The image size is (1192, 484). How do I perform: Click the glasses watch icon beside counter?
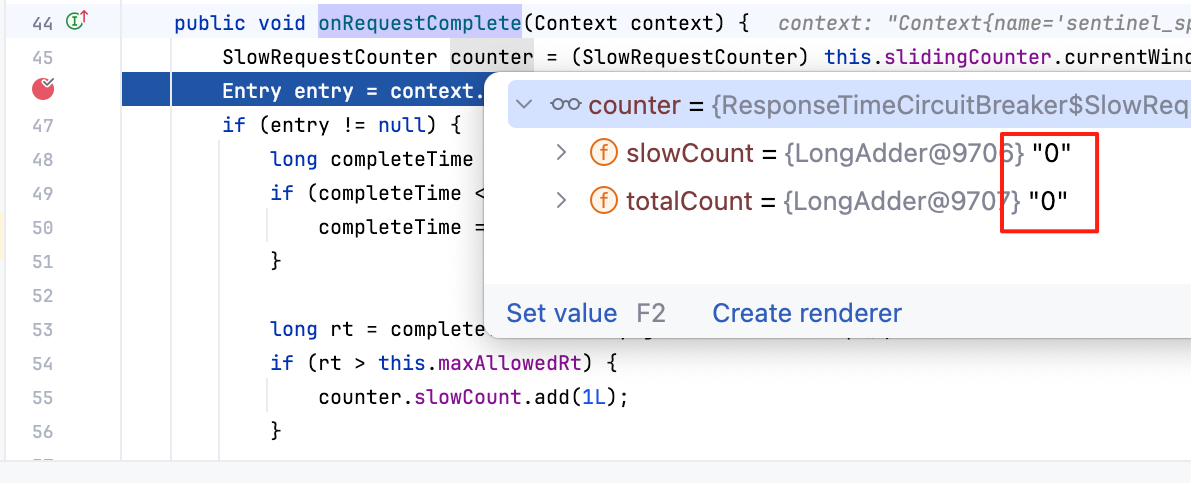(x=565, y=104)
